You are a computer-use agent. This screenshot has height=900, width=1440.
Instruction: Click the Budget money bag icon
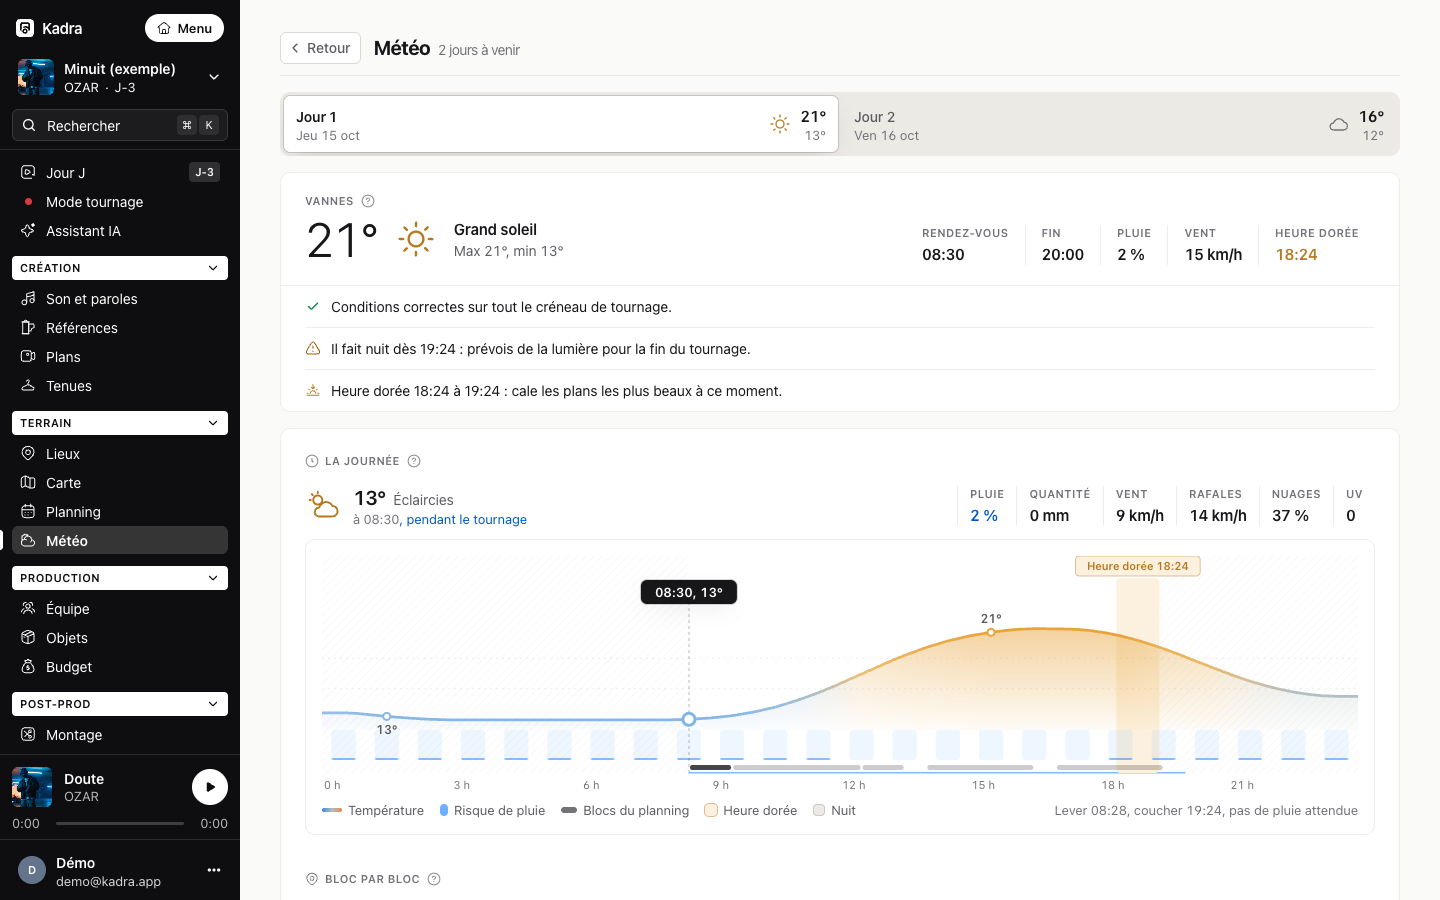(28, 666)
